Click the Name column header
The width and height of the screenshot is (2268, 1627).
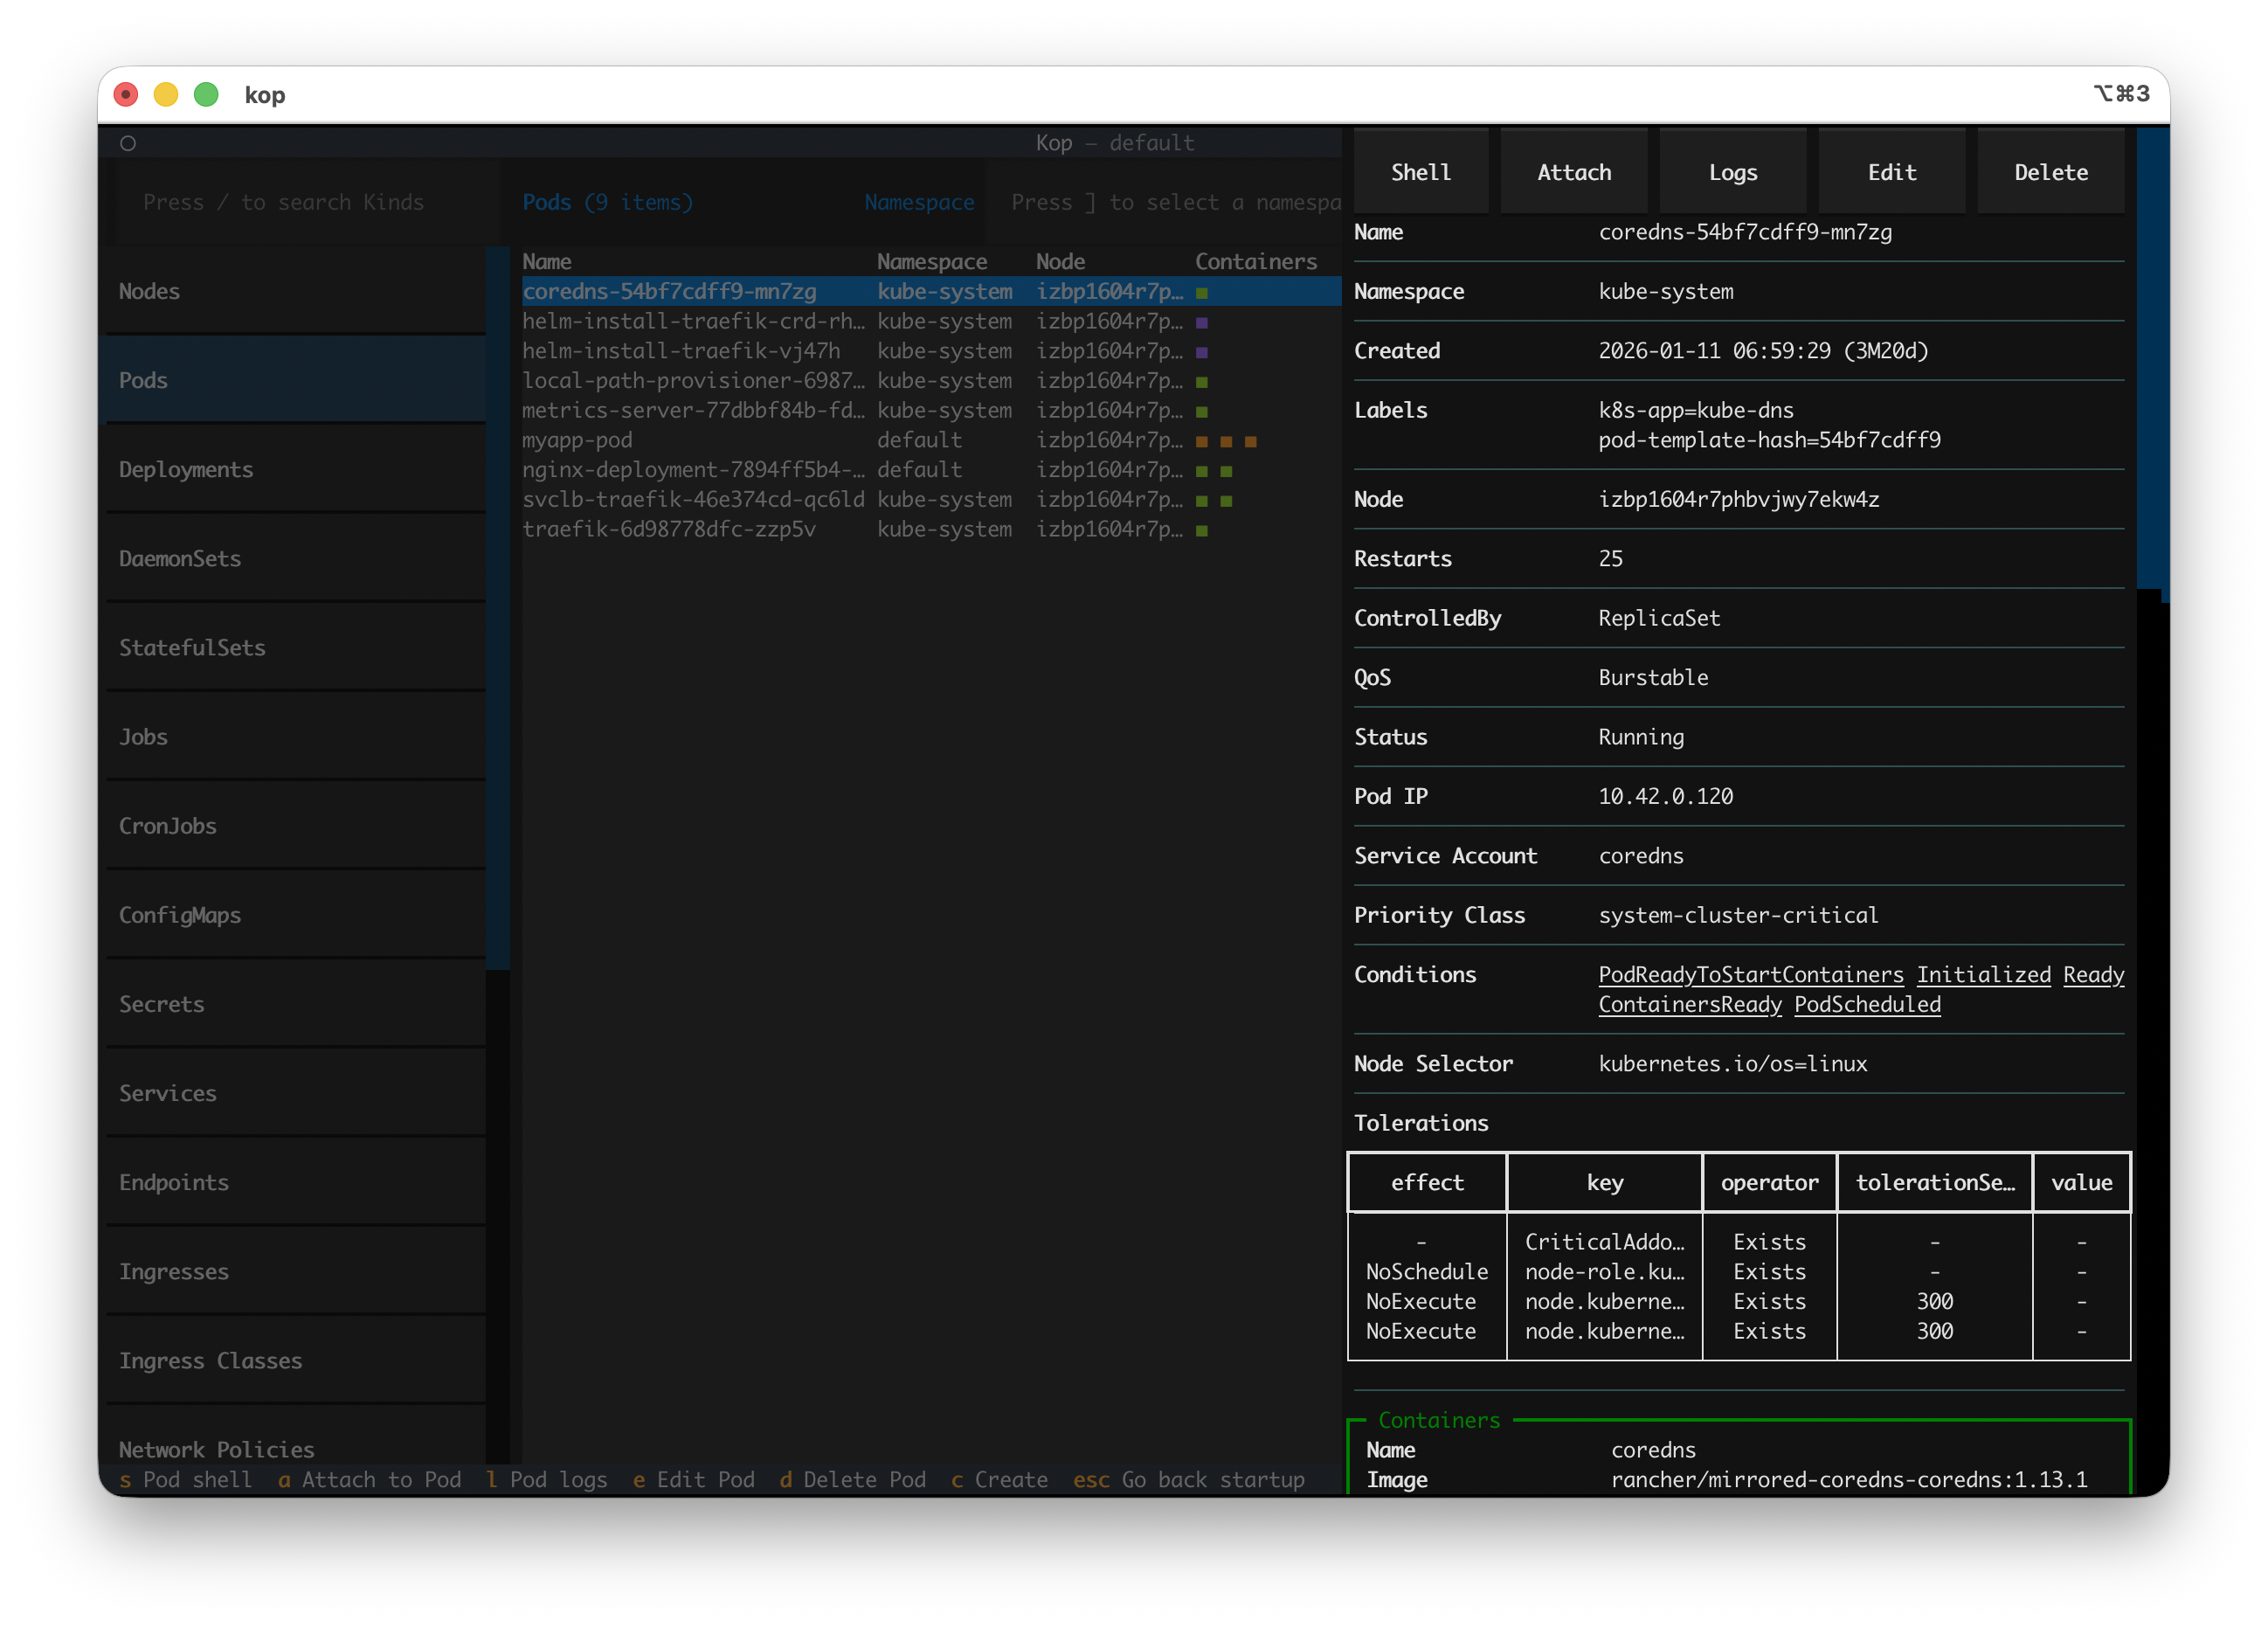[546, 261]
